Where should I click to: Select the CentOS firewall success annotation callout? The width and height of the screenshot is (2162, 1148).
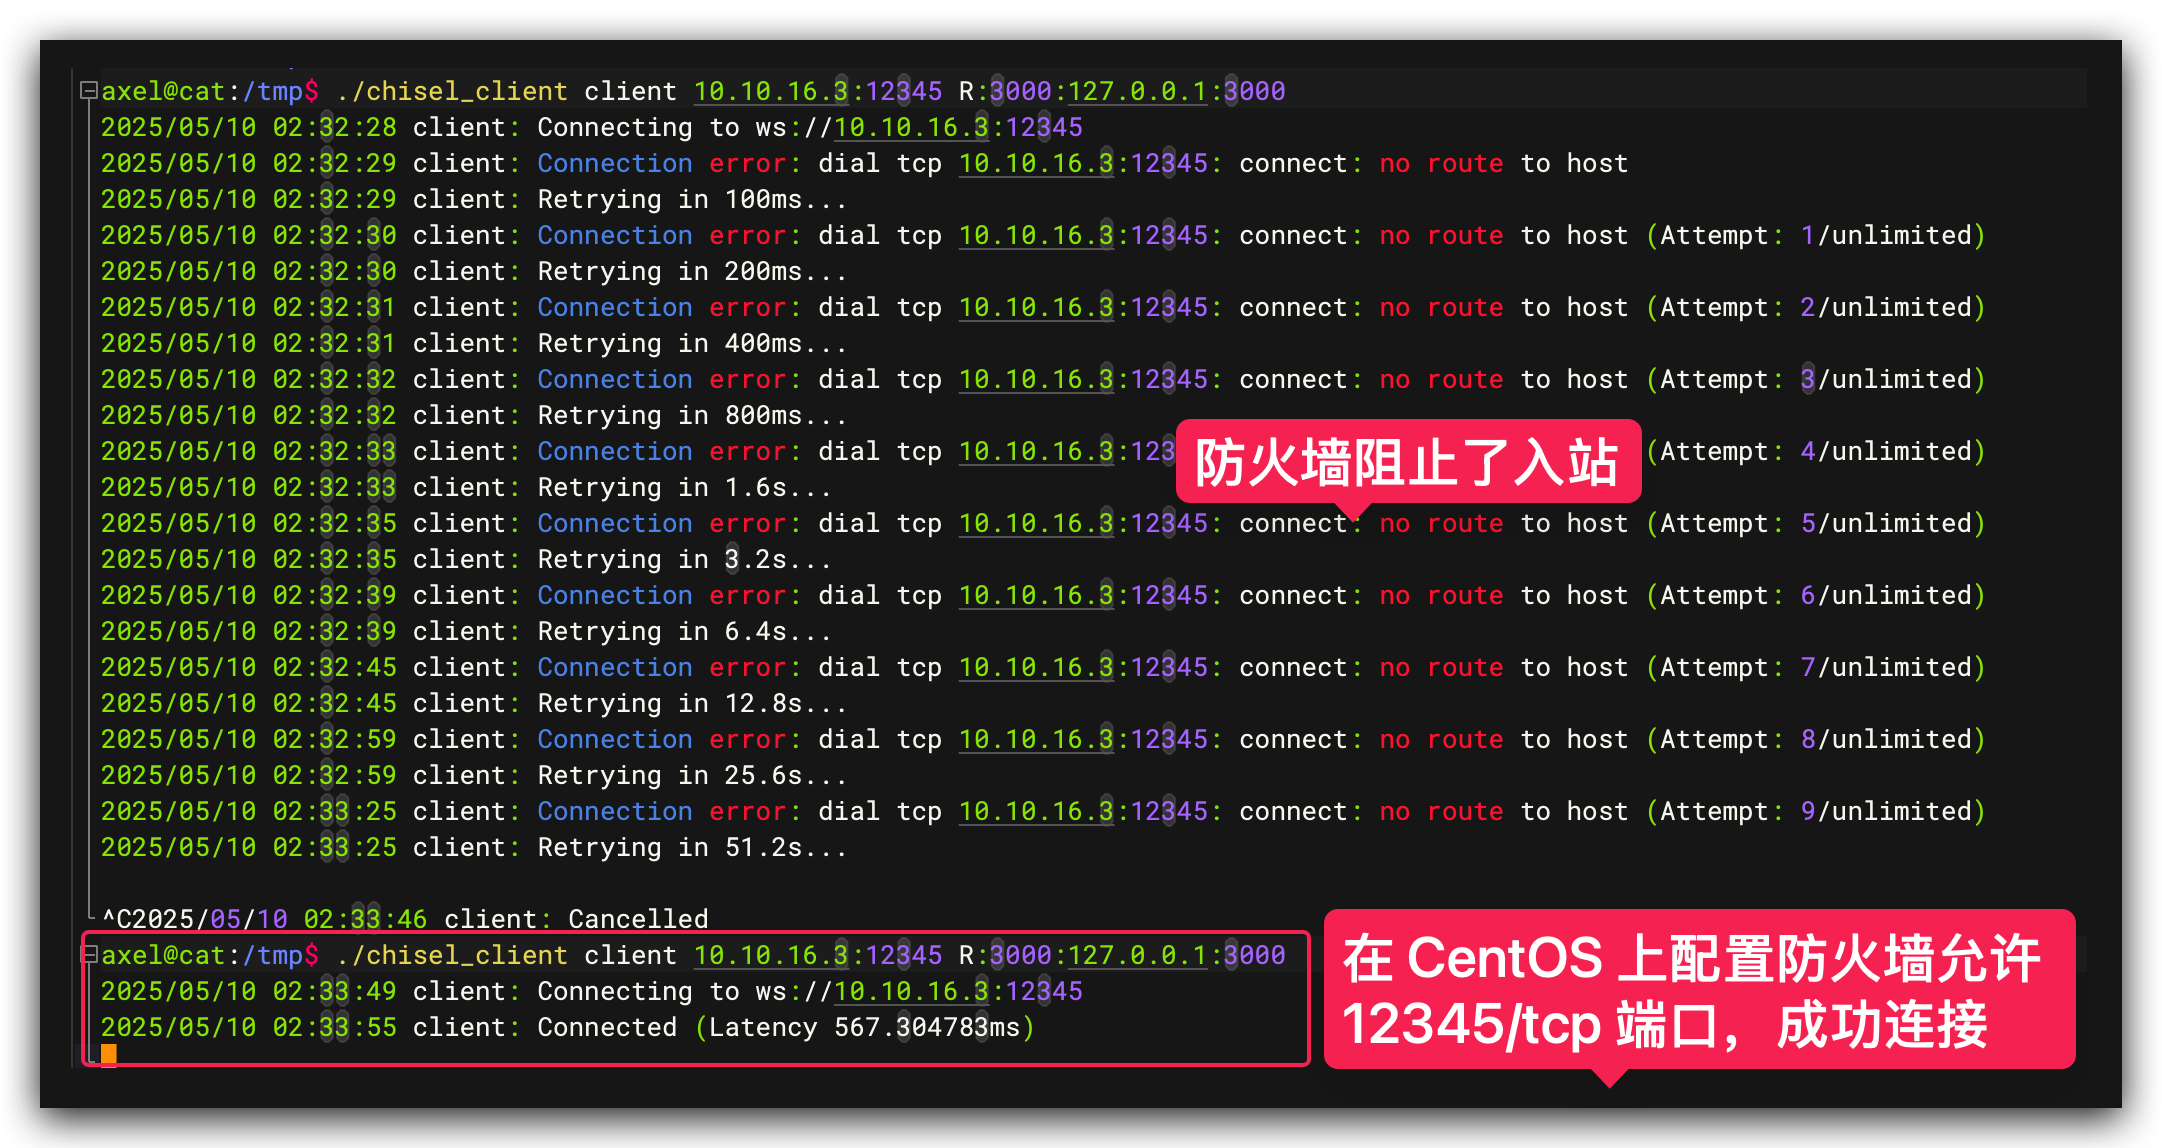click(1701, 992)
